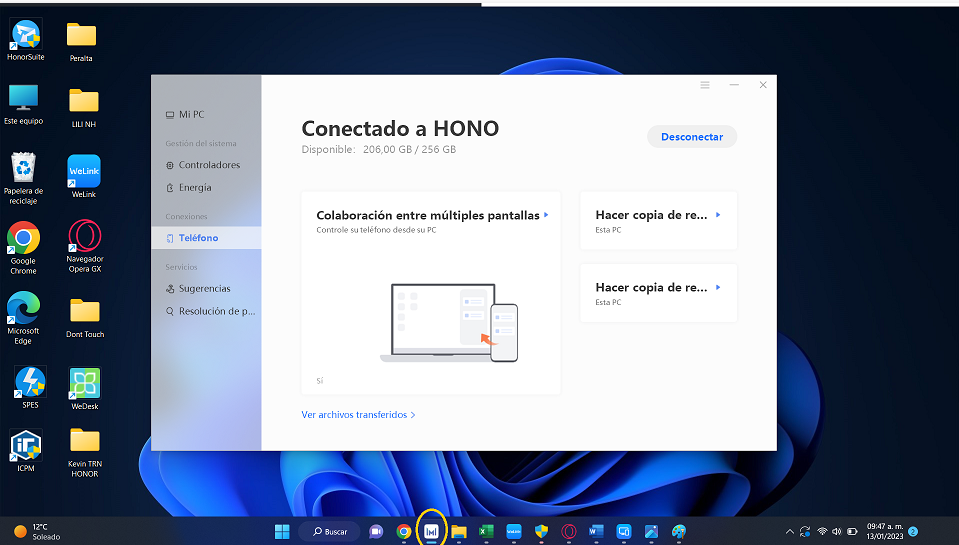Open Windows Start menu
The height and width of the screenshot is (545, 959).
283,531
